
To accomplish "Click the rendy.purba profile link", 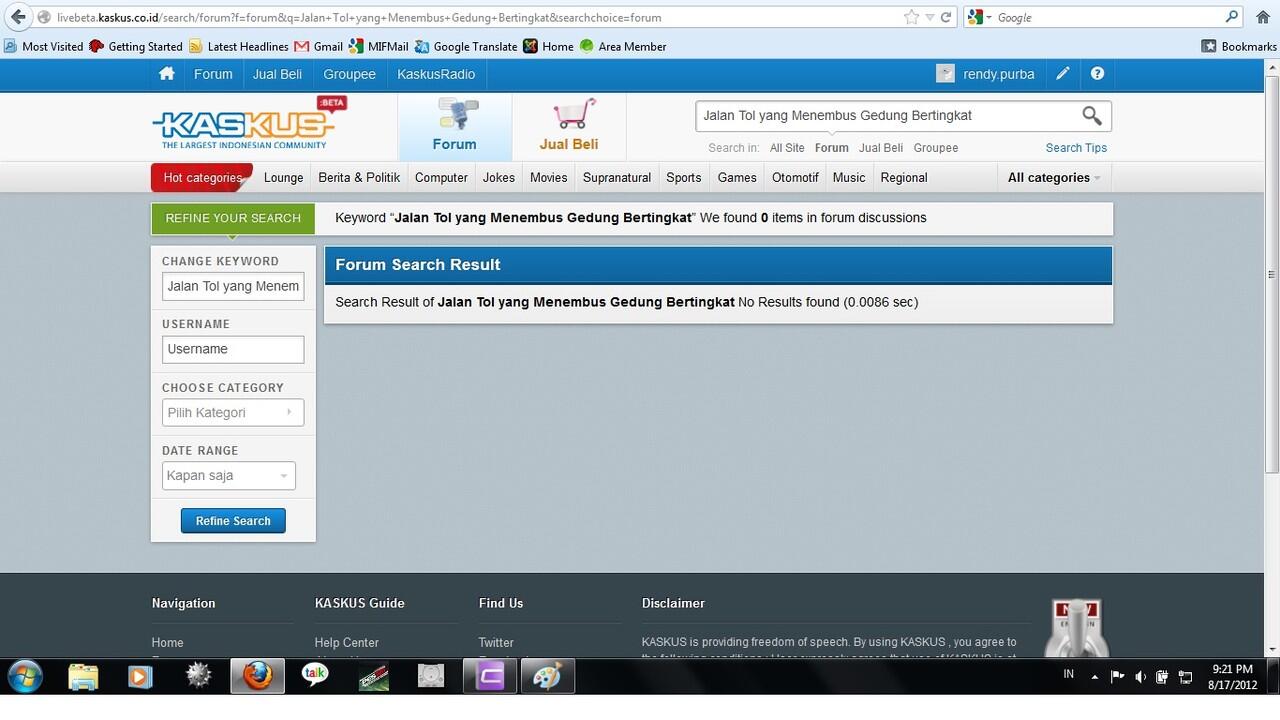I will [998, 74].
